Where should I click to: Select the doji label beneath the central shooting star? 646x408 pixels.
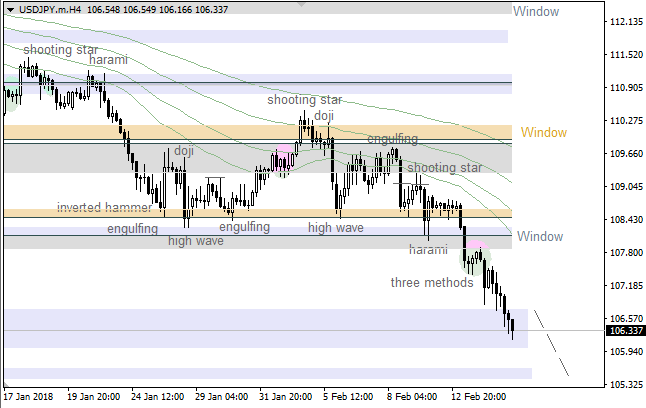(324, 116)
